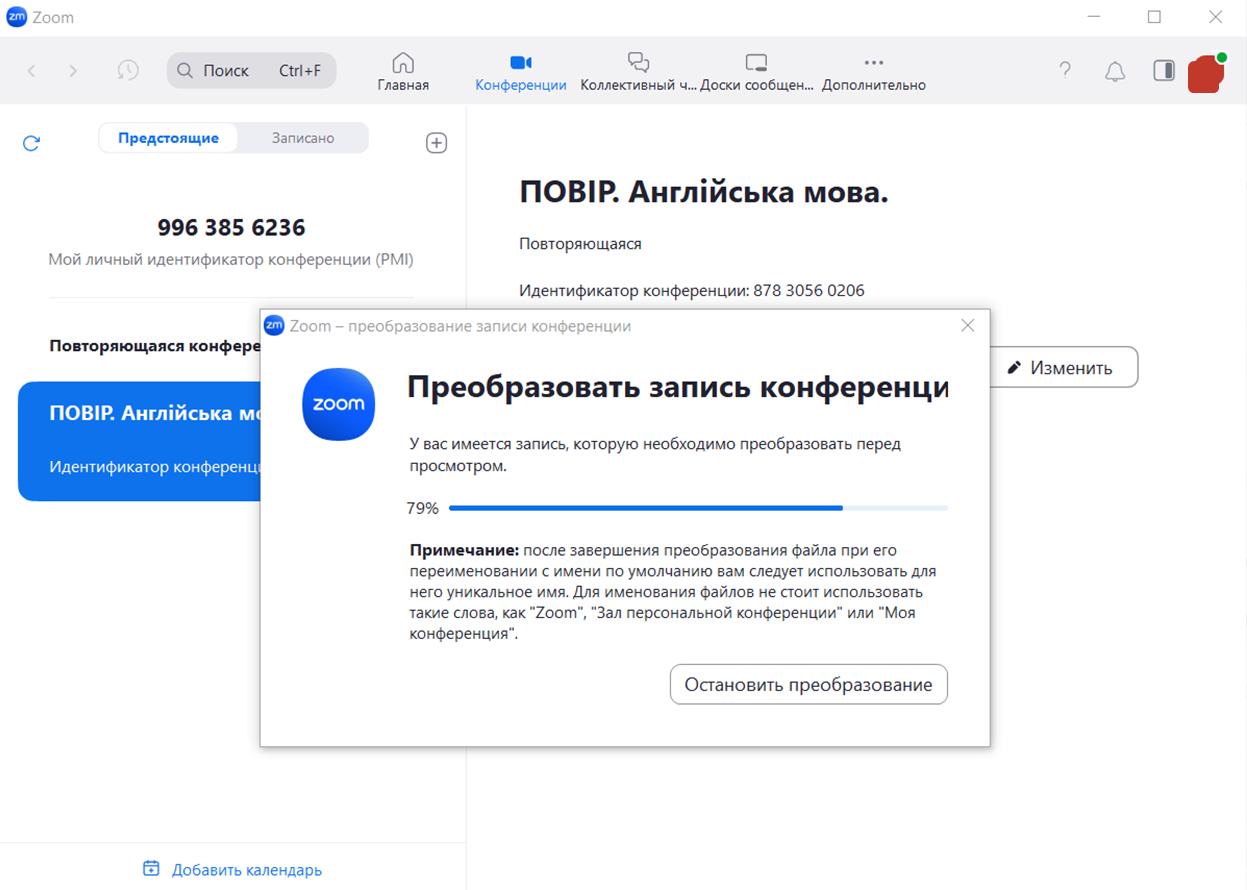Click Добавить календарь link
The height and width of the screenshot is (890, 1247).
pyautogui.click(x=233, y=869)
